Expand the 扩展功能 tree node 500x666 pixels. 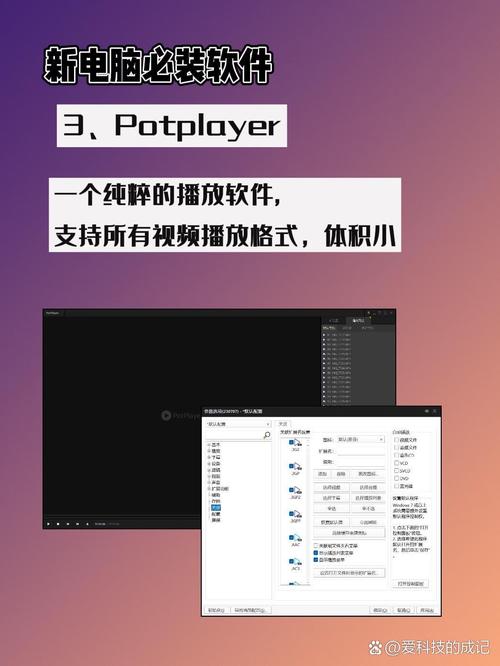[209, 489]
